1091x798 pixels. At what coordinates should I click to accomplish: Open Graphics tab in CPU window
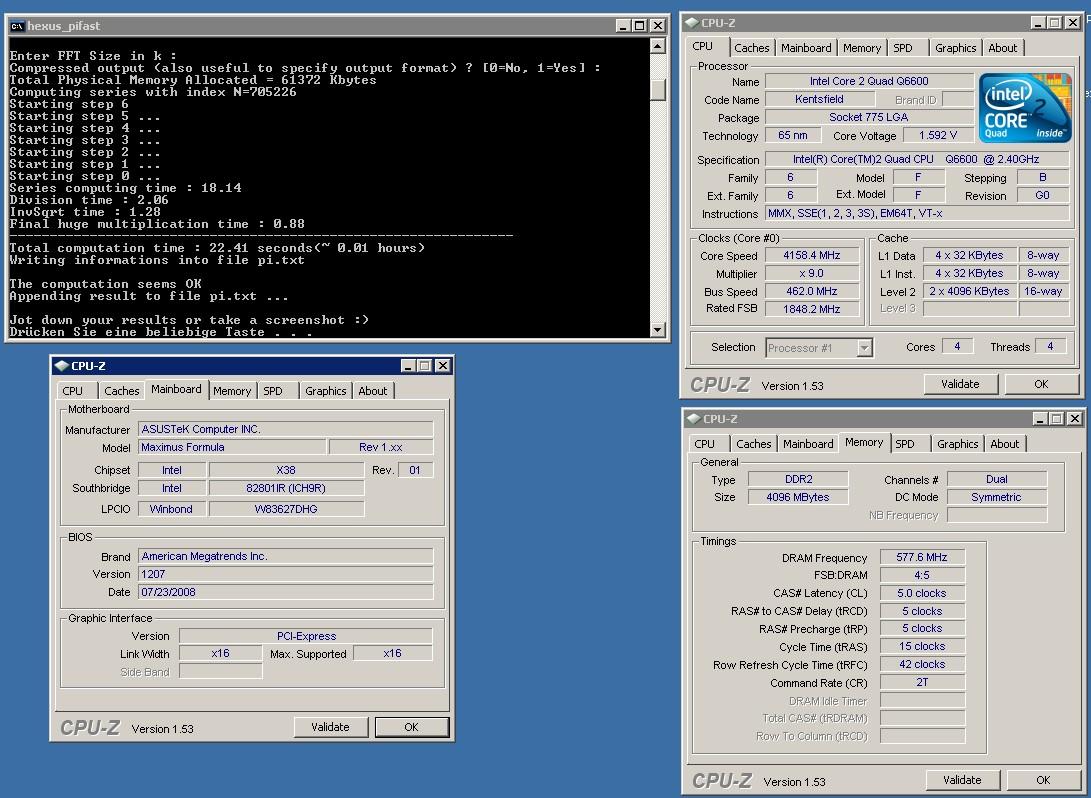point(955,48)
